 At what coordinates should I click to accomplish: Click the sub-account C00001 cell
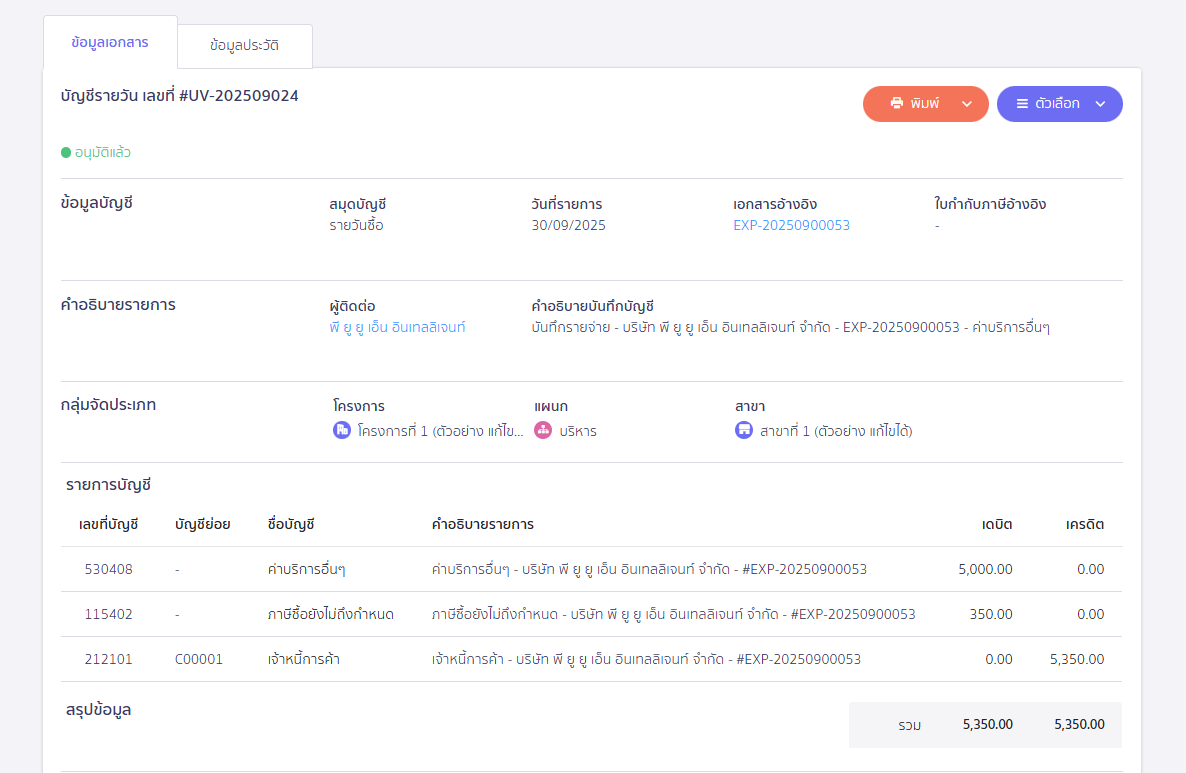pos(198,659)
